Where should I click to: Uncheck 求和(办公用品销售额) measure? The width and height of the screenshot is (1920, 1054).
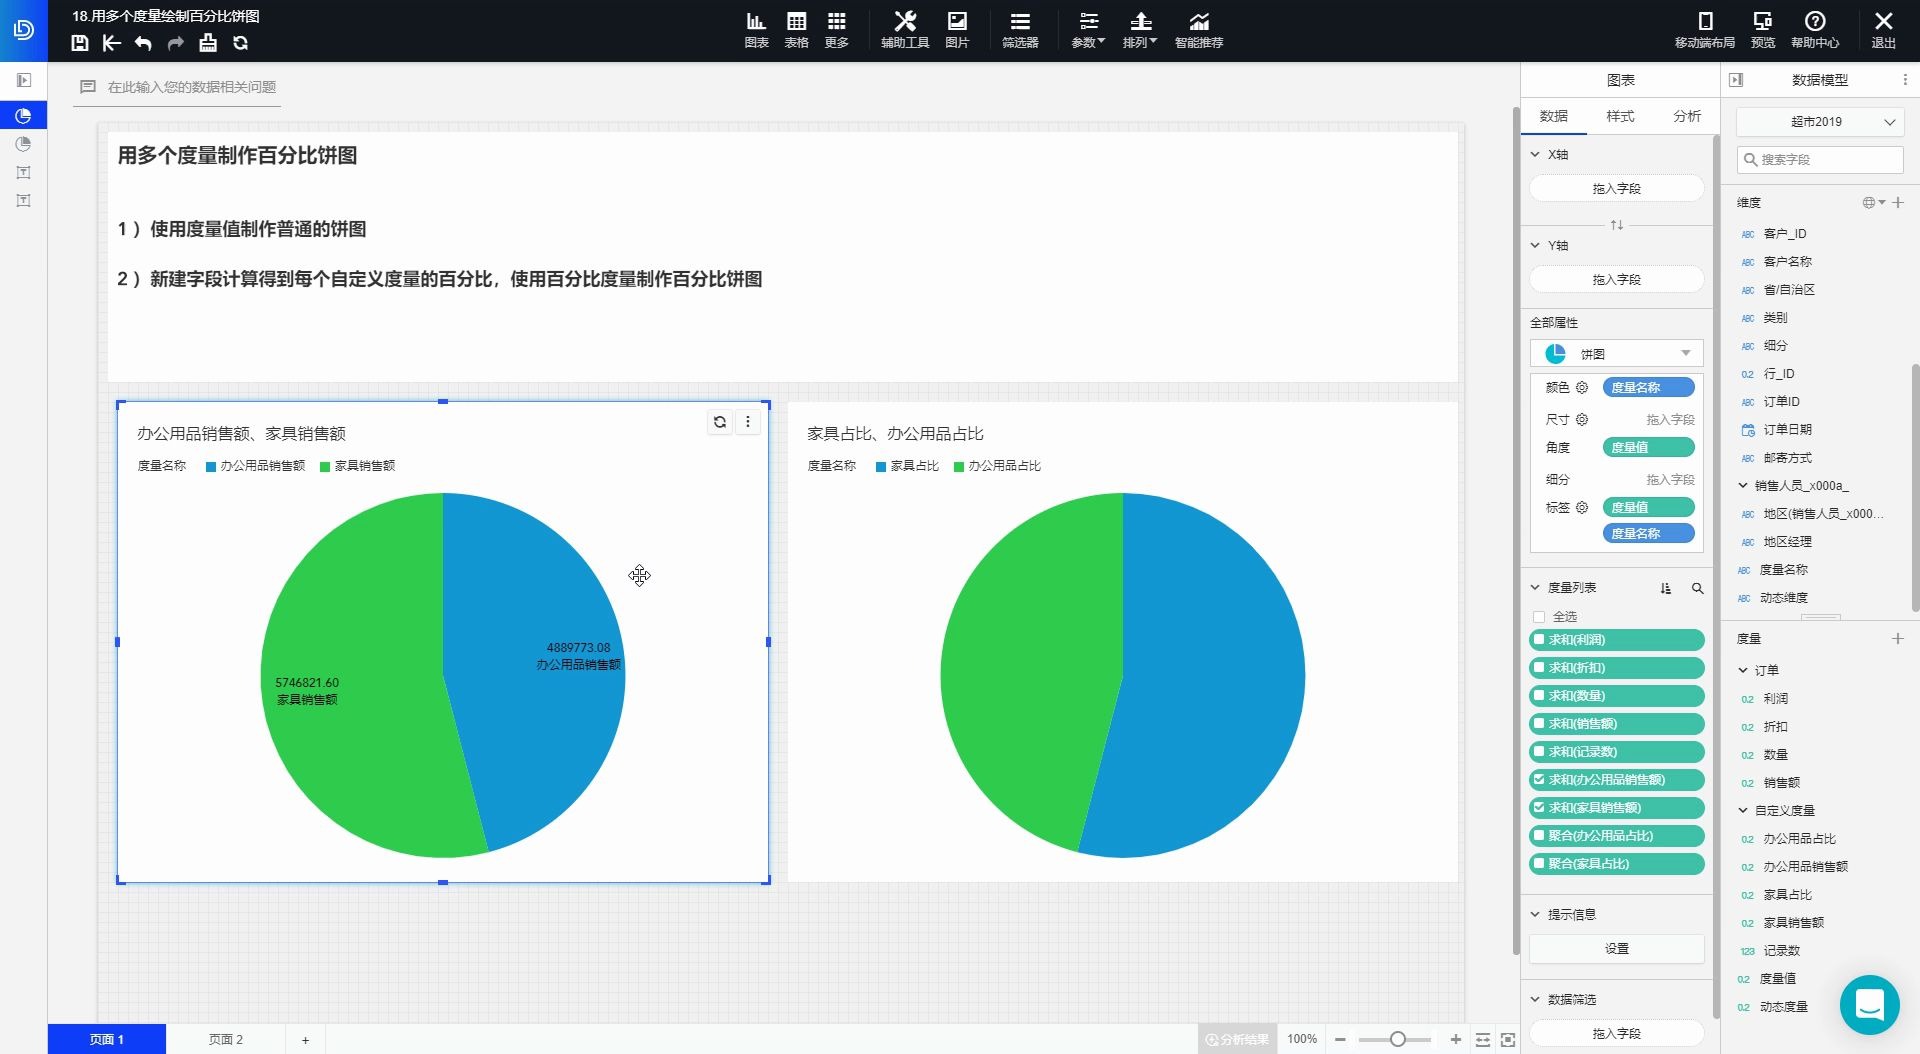pyautogui.click(x=1539, y=780)
